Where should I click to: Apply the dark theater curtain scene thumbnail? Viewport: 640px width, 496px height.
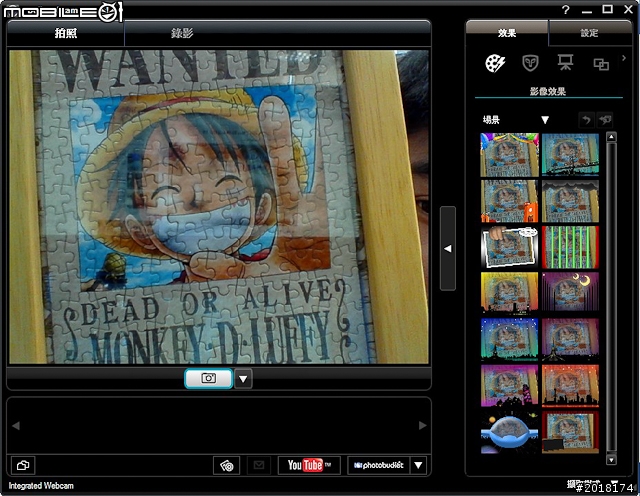[571, 201]
